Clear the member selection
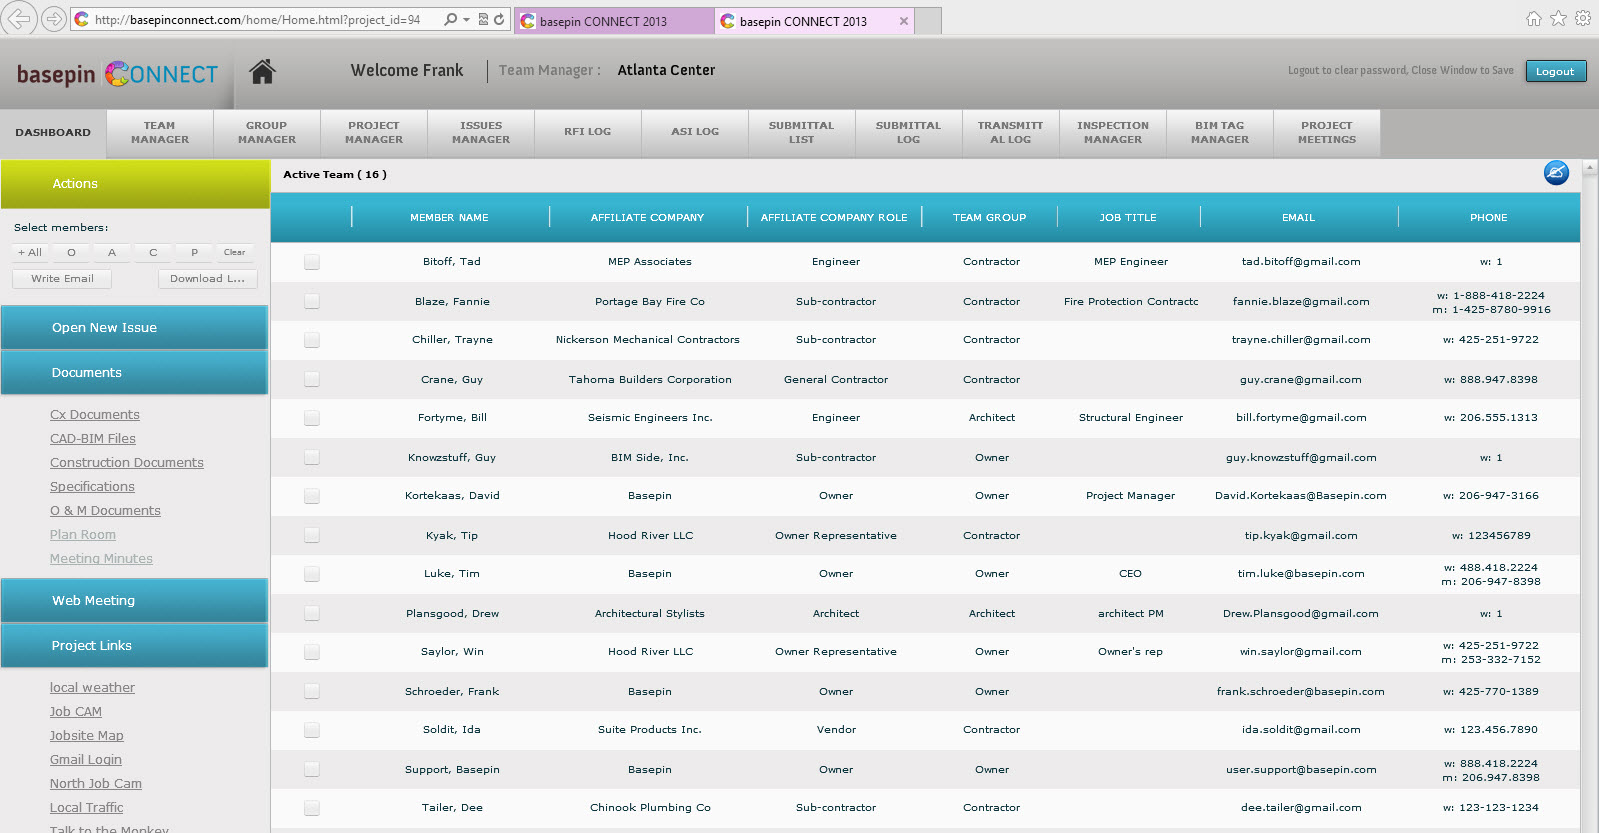This screenshot has width=1599, height=833. click(x=235, y=253)
